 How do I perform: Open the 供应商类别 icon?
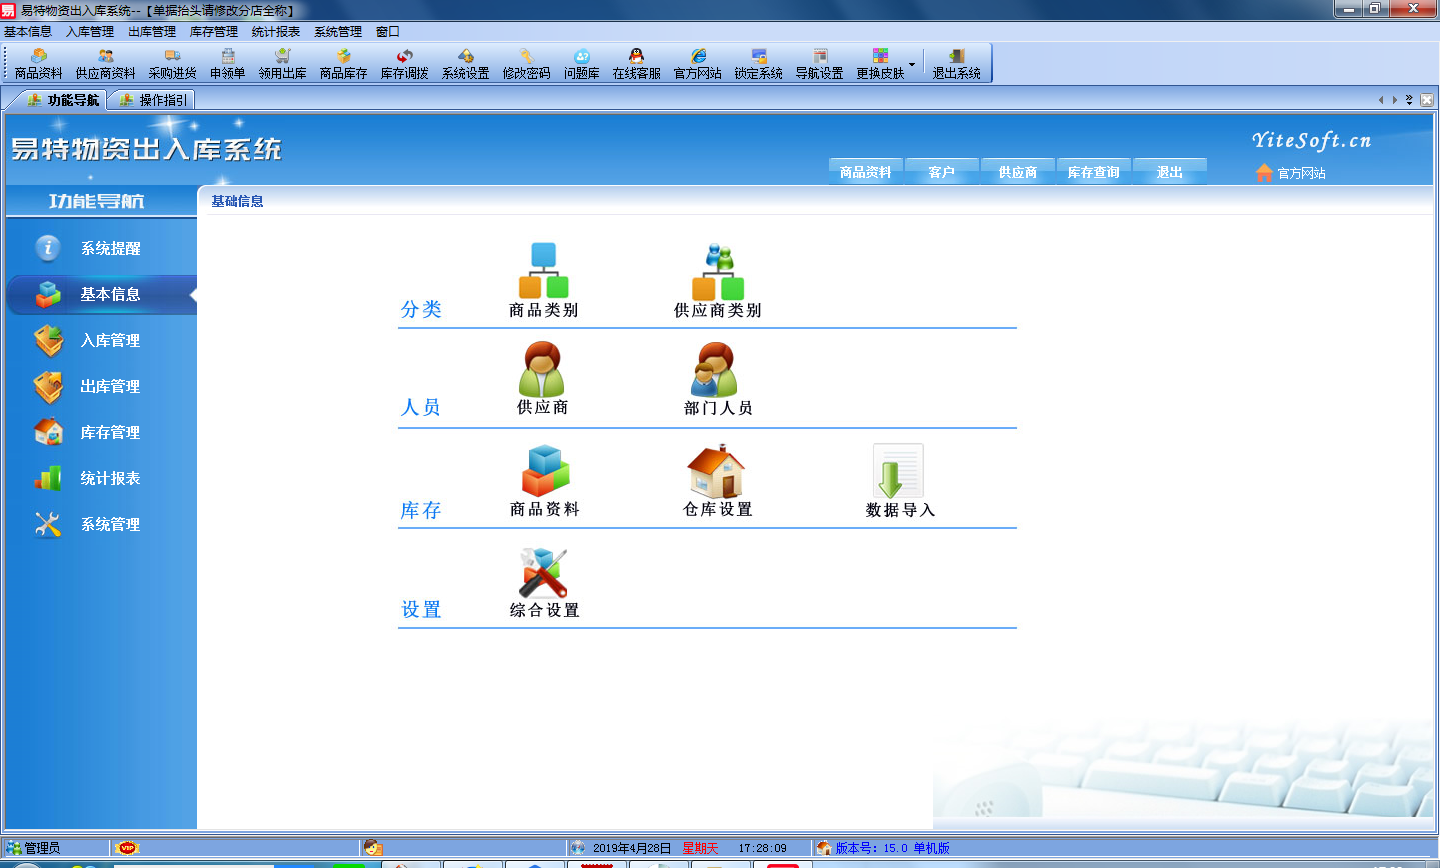(x=718, y=281)
